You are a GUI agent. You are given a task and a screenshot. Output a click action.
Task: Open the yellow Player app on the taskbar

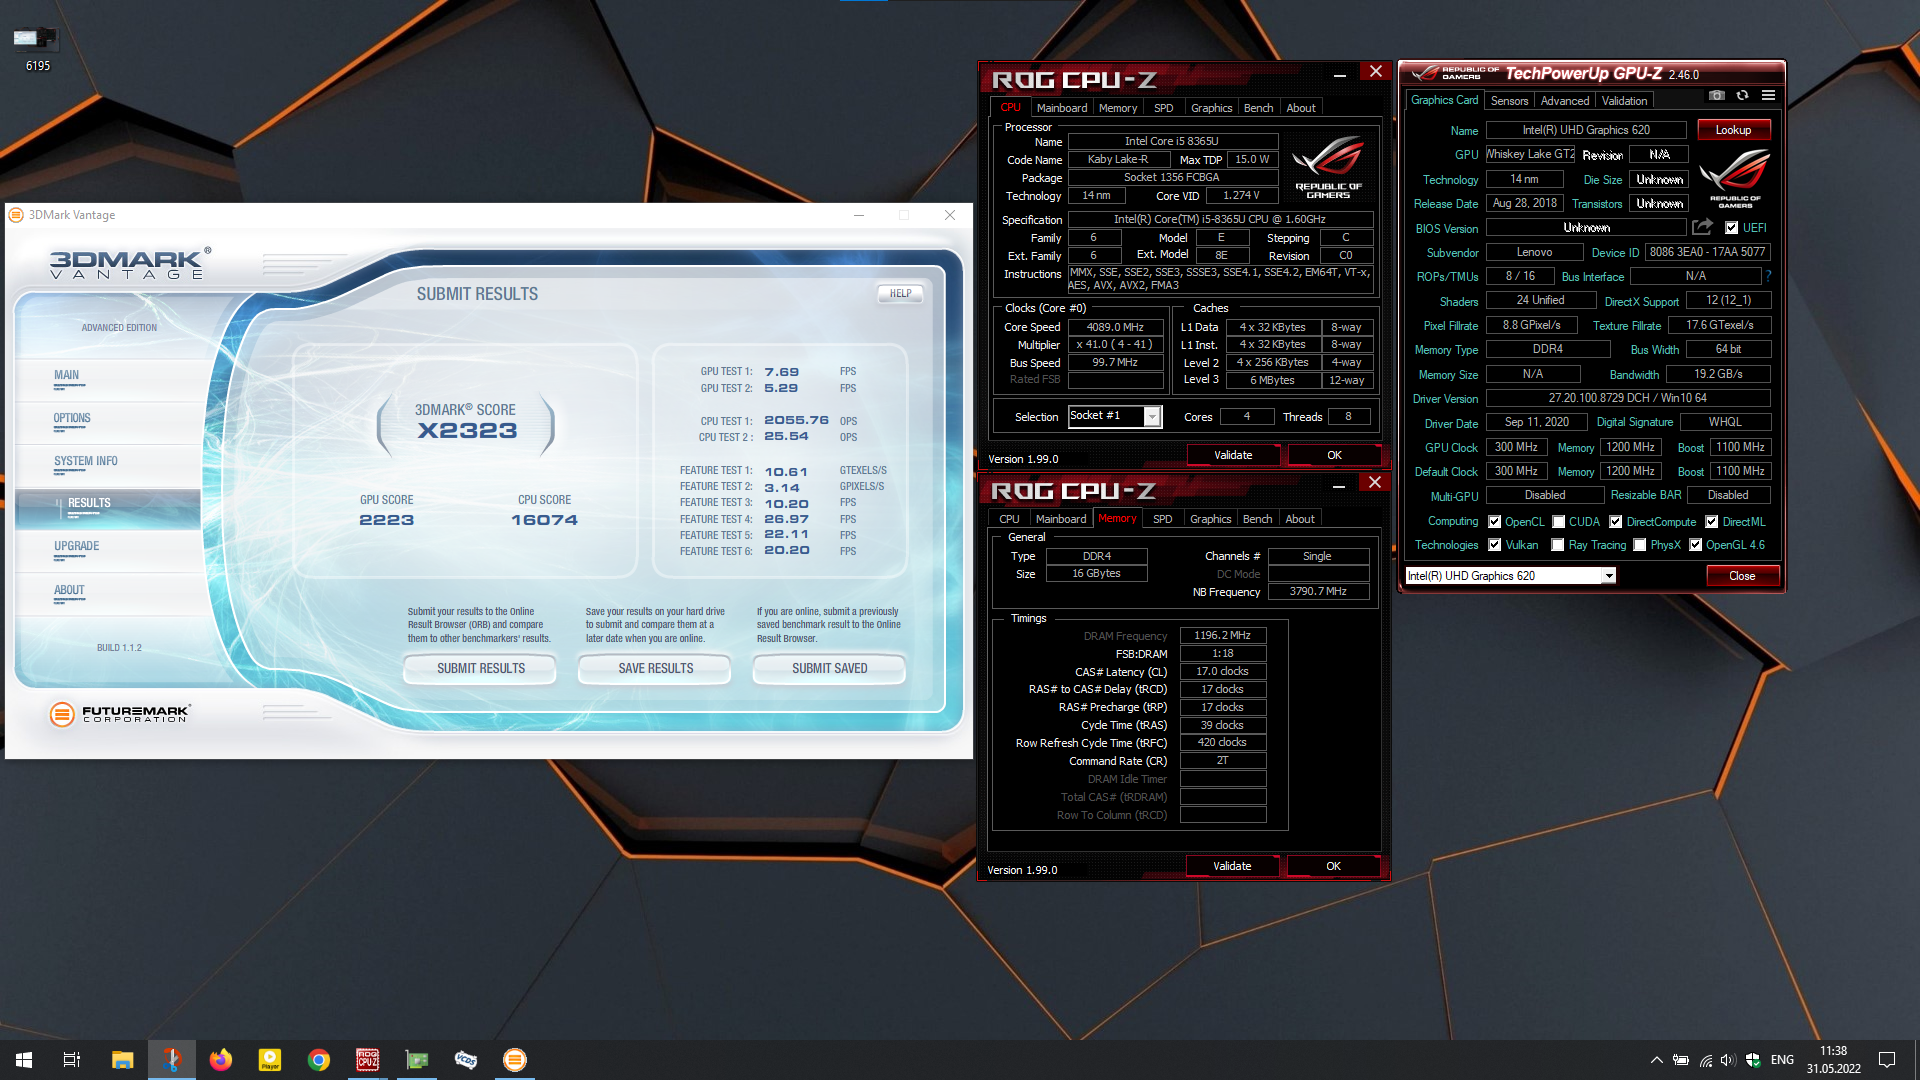(x=269, y=1060)
